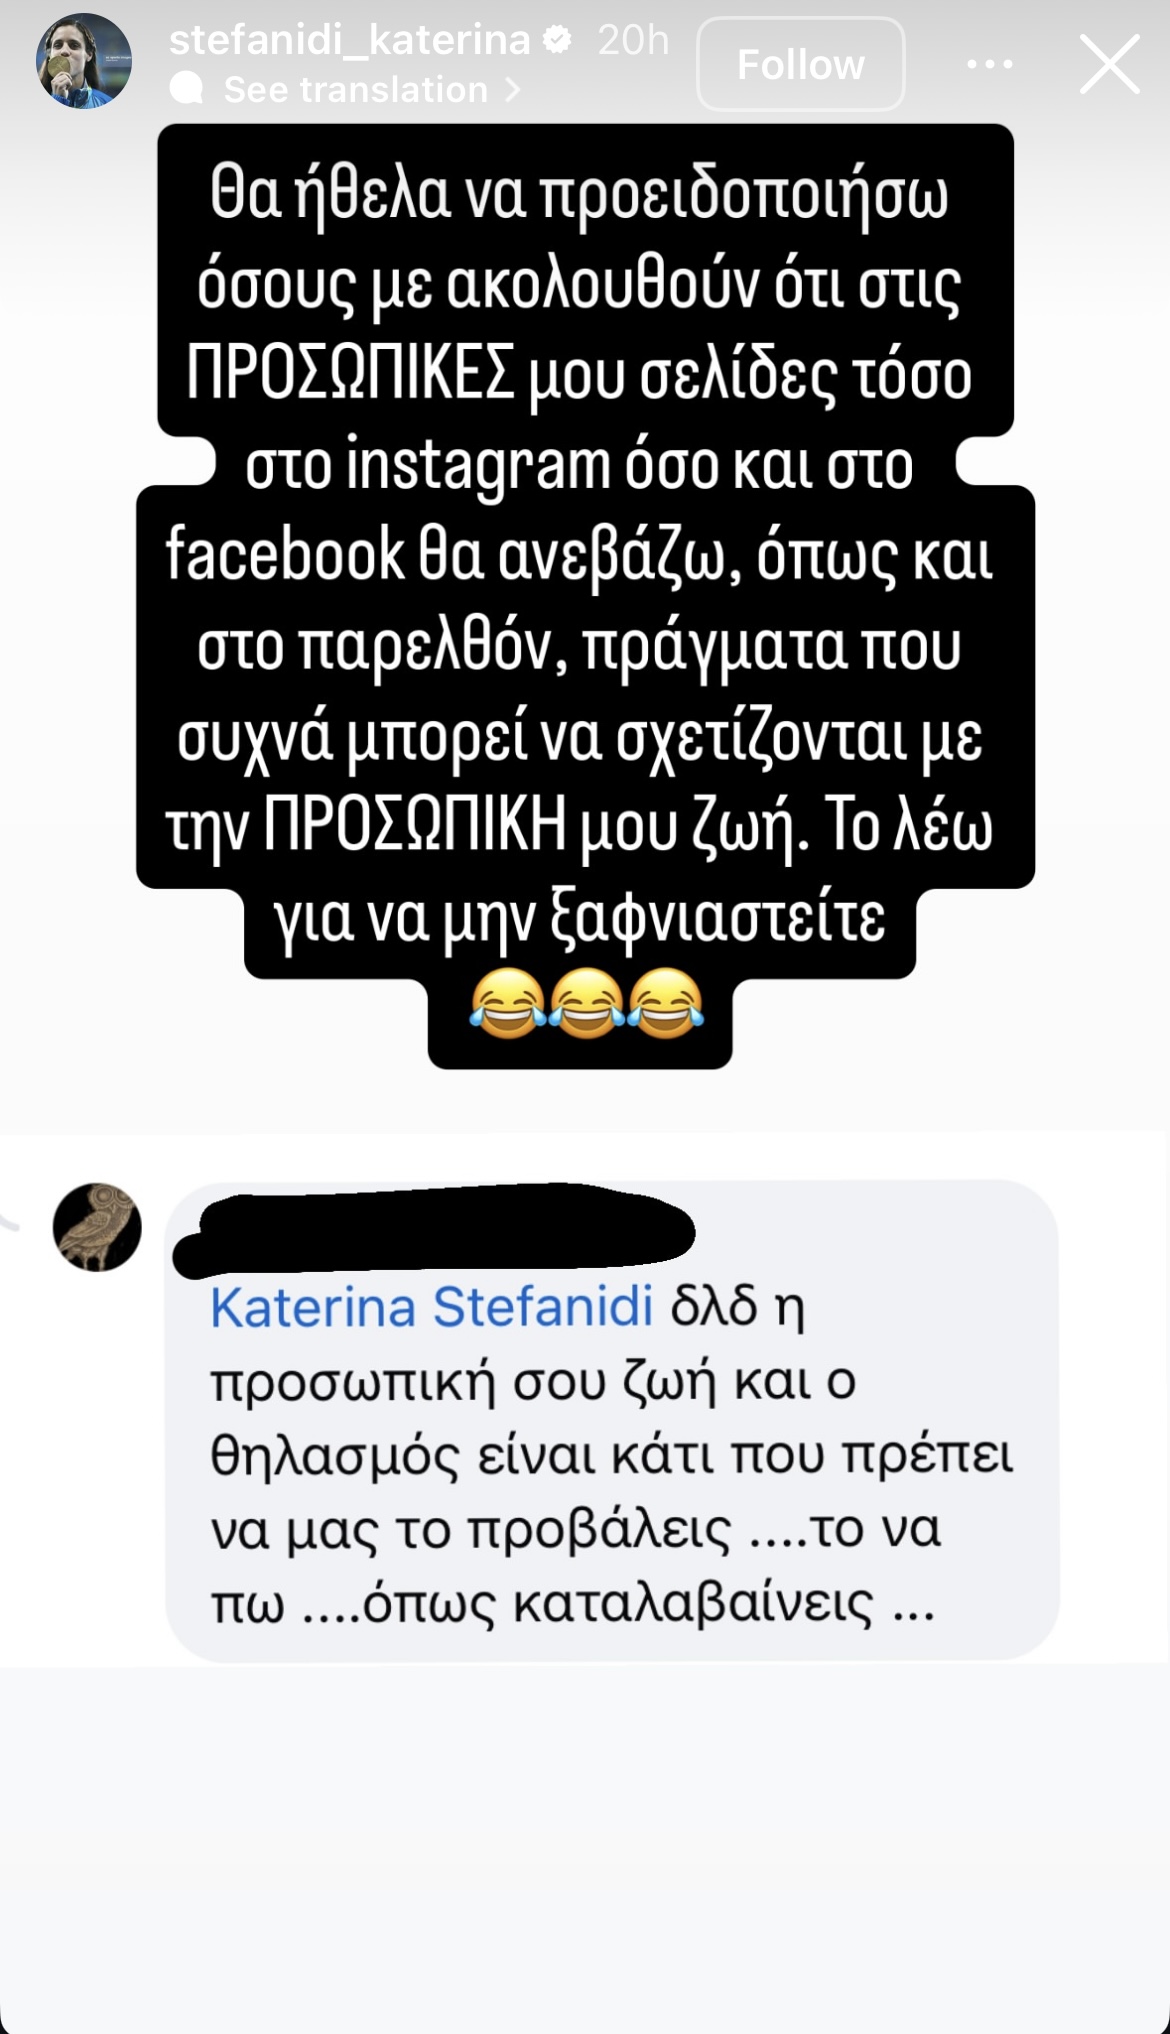1170x2034 pixels.
Task: Tap the last crying-laughing emoji
Action: 665,1002
